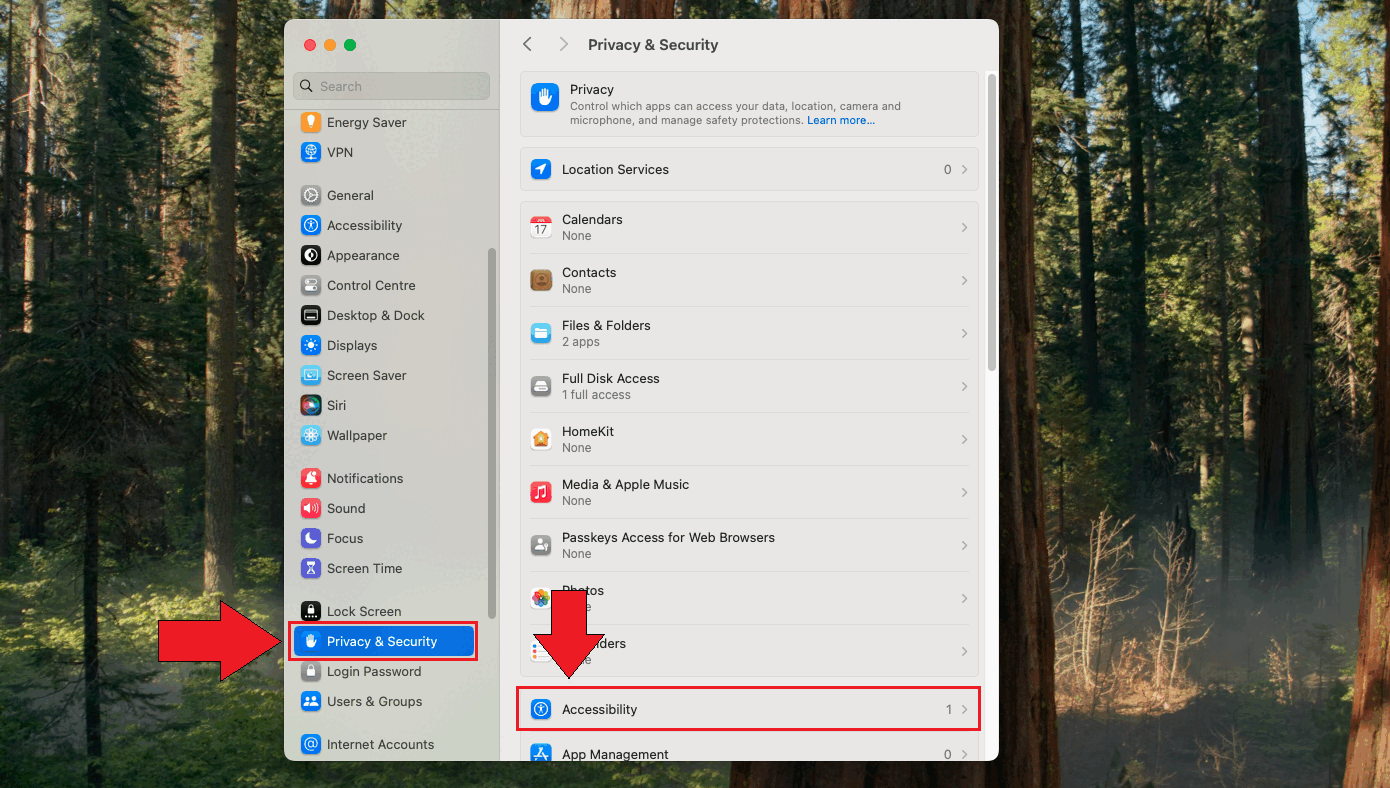This screenshot has height=788, width=1390.
Task: Click the HomeKit house icon
Action: [x=541, y=439]
